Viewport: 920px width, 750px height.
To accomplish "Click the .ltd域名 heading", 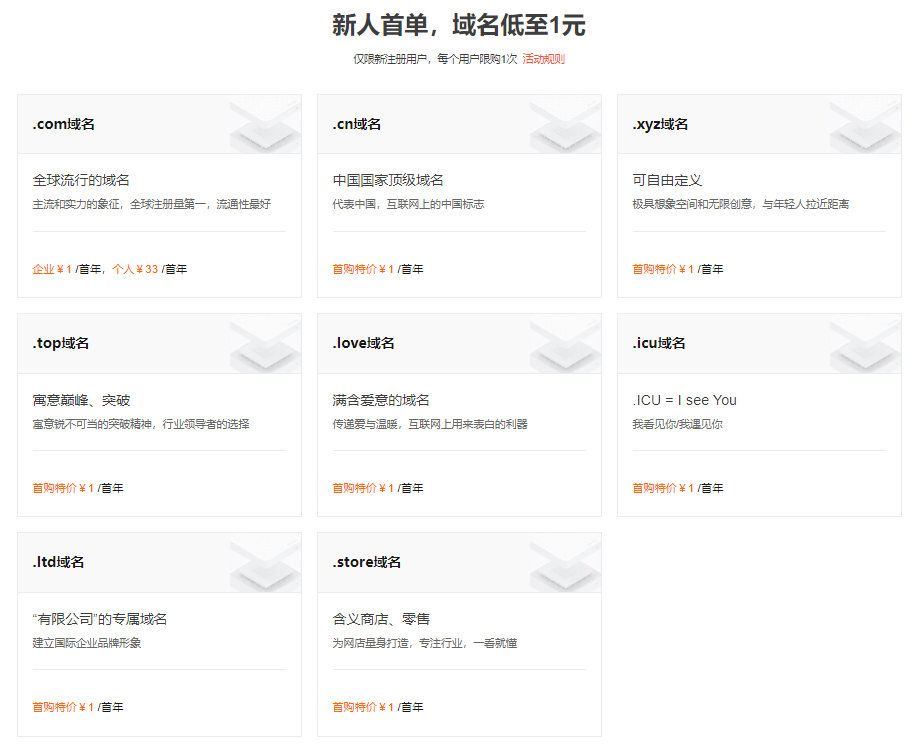I will [58, 562].
